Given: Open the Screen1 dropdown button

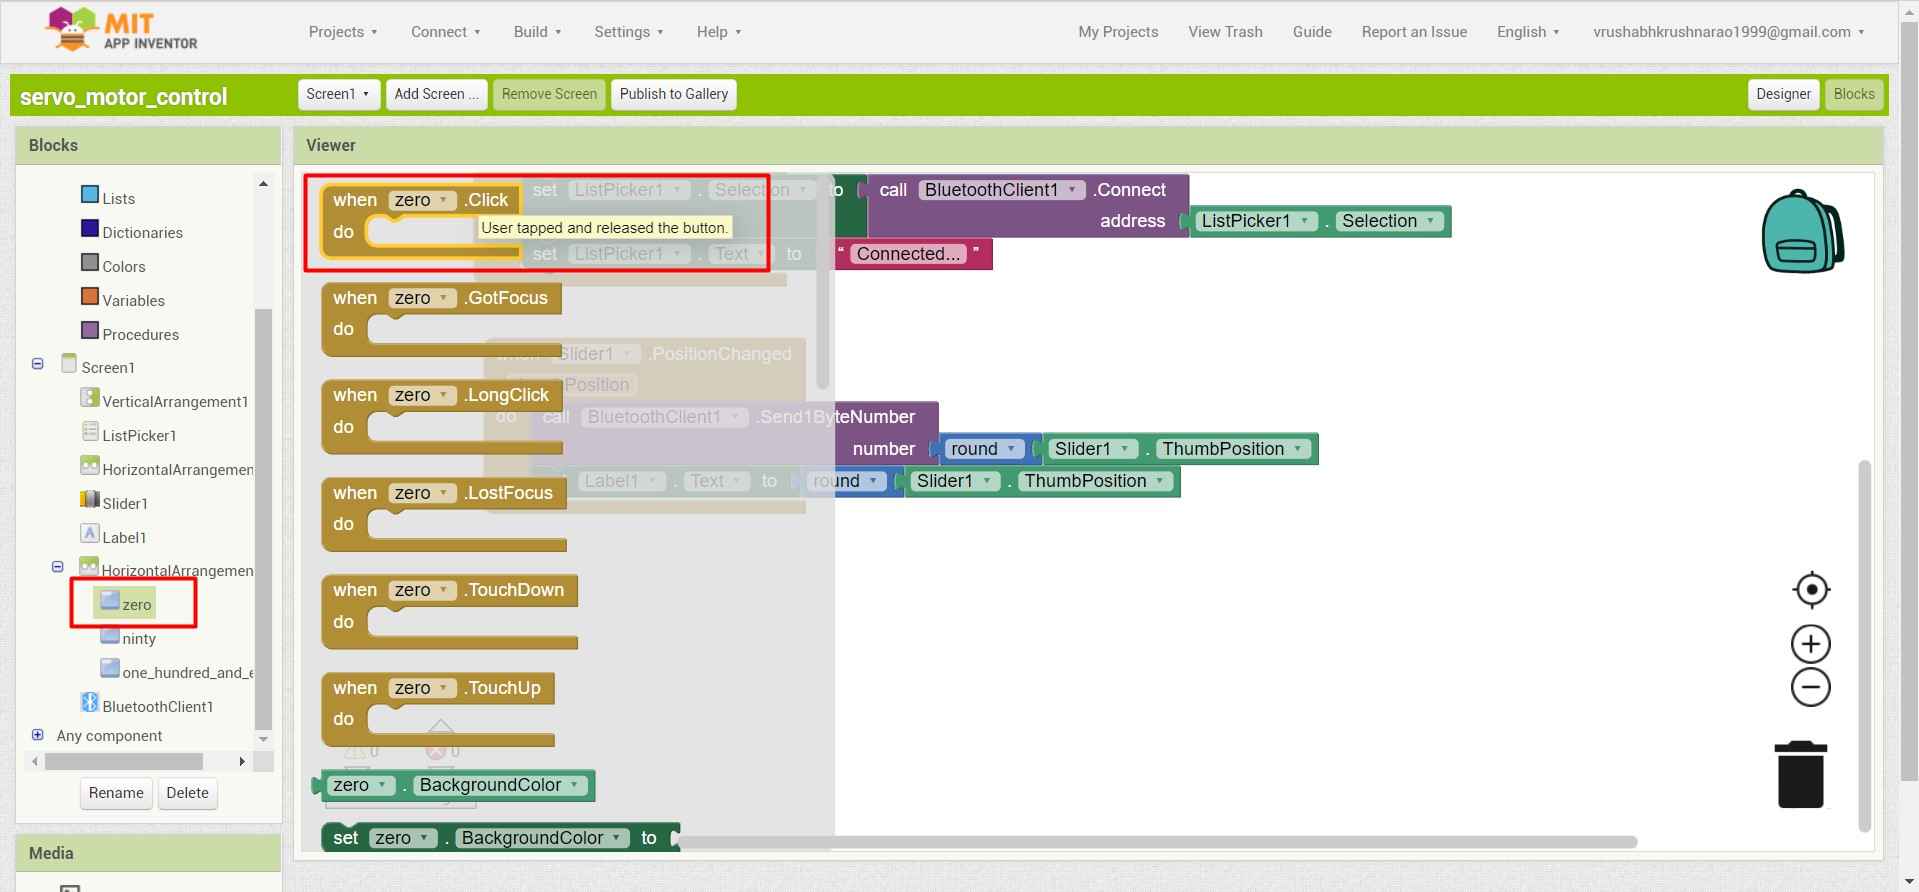Looking at the screenshot, I should (338, 94).
